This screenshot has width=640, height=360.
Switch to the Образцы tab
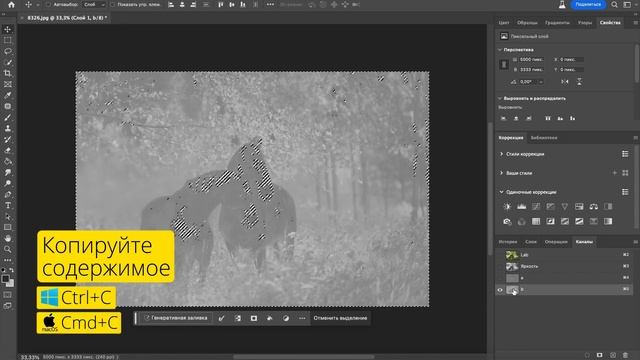point(527,23)
